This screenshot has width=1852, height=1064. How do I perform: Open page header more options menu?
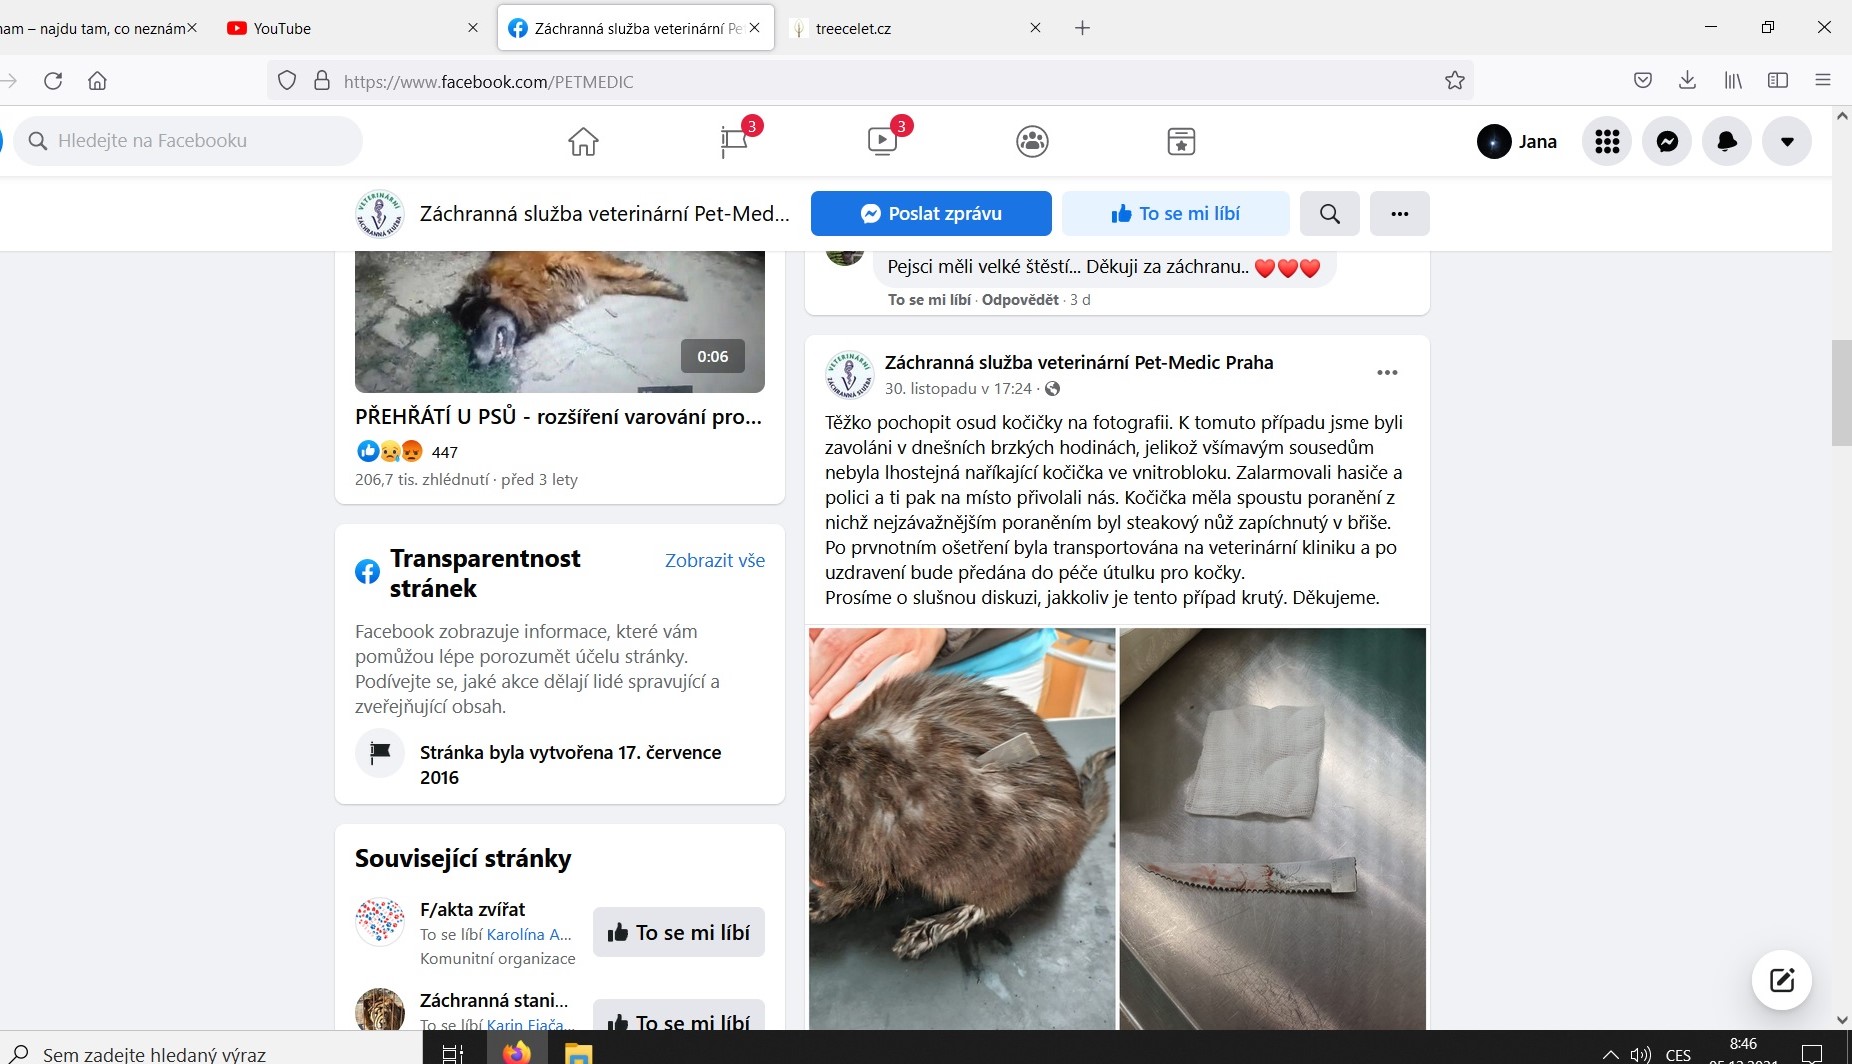[x=1399, y=214]
